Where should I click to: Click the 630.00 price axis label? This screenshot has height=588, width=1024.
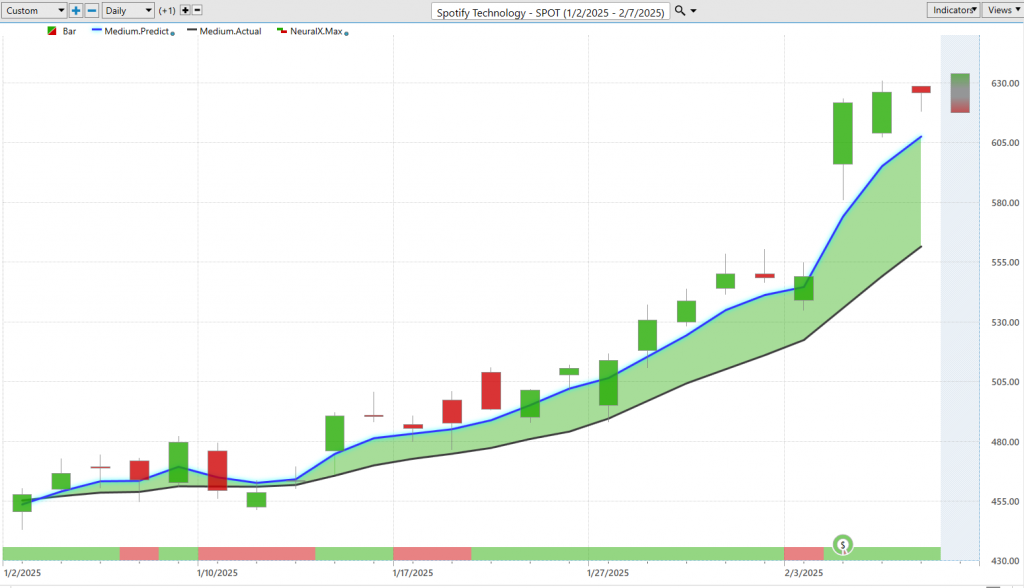tap(1005, 83)
